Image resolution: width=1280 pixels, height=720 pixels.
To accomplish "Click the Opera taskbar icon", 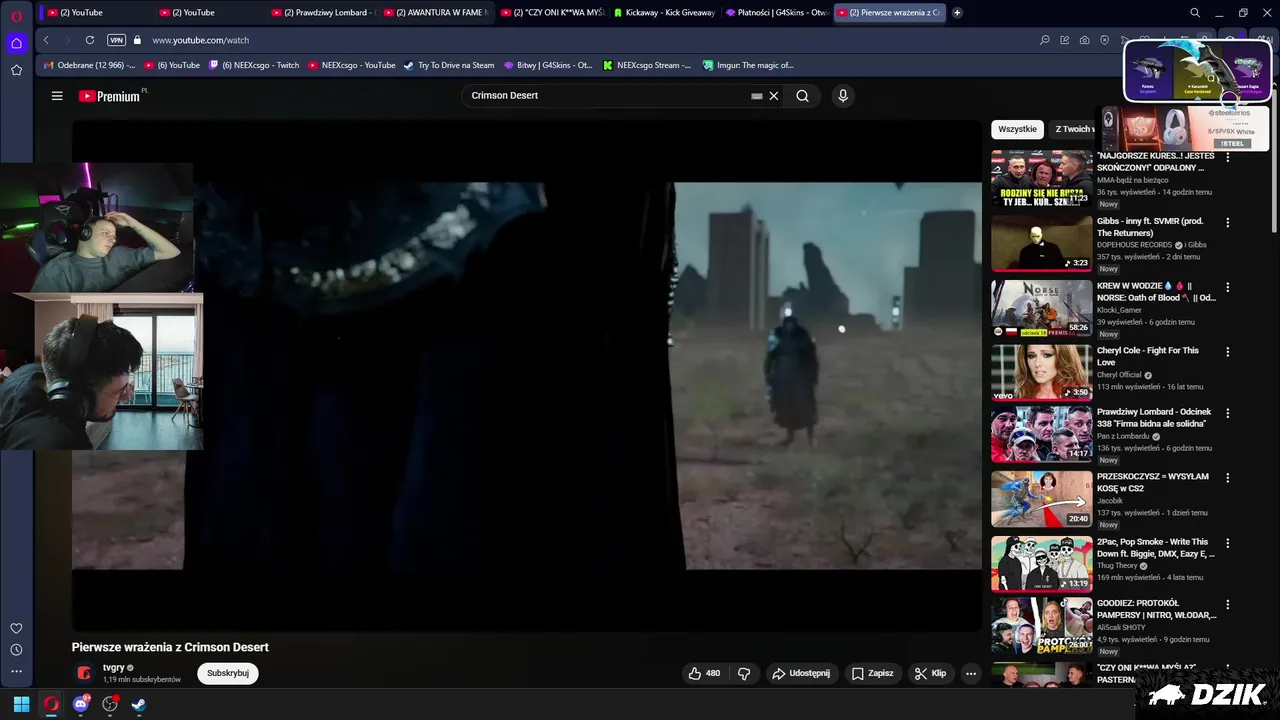I will 51,704.
